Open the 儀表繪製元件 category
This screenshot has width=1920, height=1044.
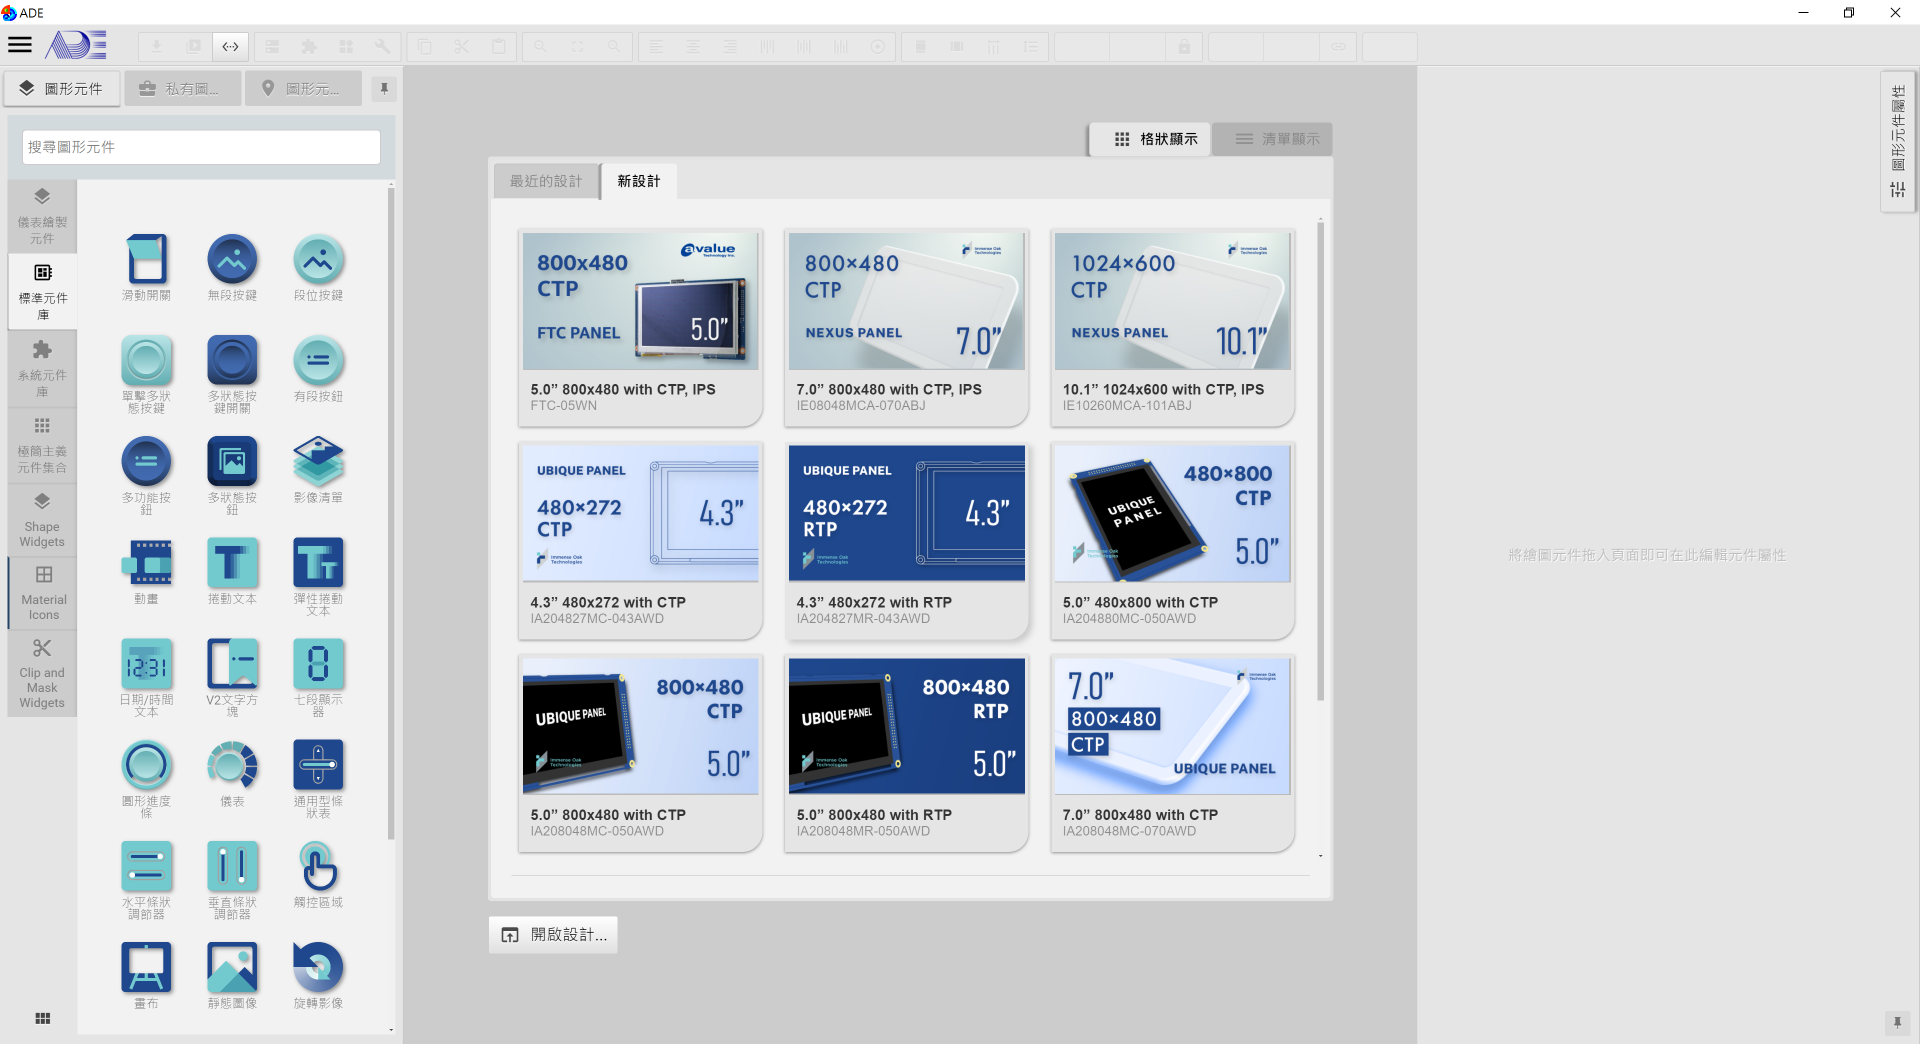tap(42, 216)
